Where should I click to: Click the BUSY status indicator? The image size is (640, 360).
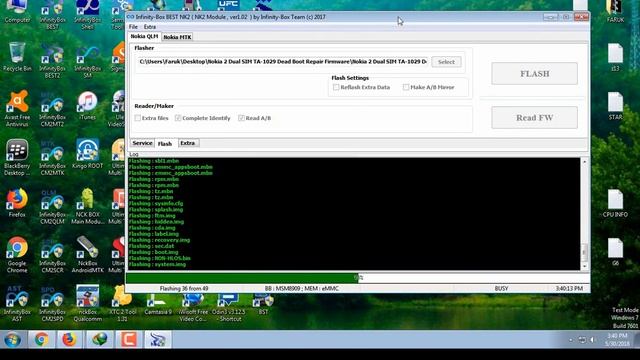click(x=501, y=289)
